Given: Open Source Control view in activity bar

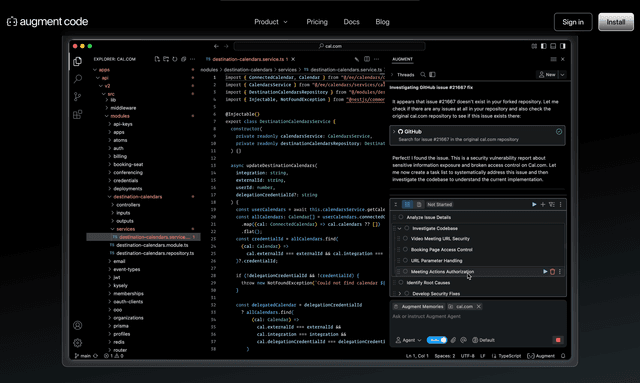Looking at the screenshot, I should tap(77, 96).
